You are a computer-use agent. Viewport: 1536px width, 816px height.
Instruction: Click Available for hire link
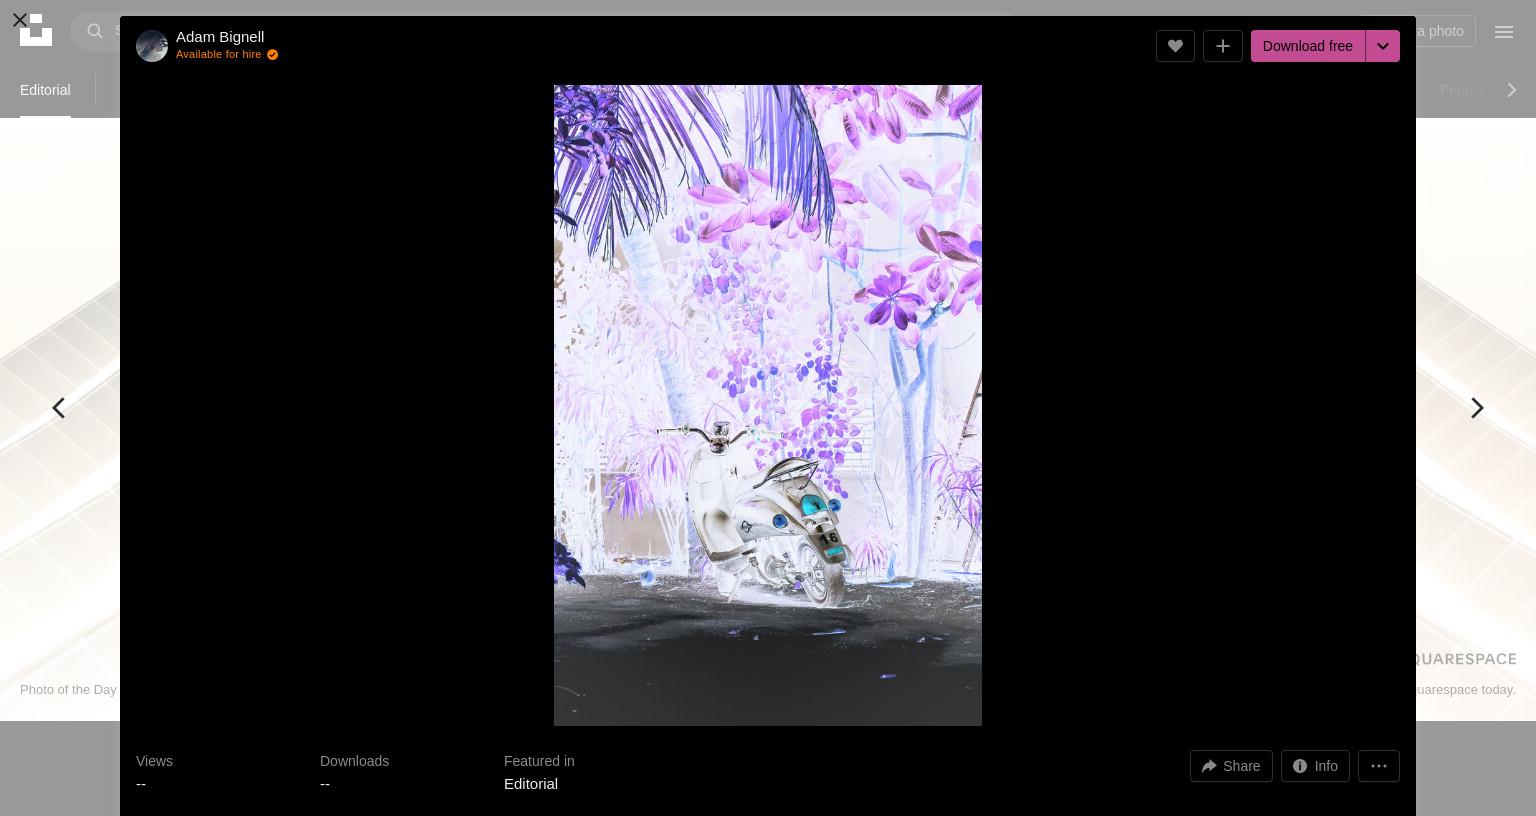[x=227, y=55]
